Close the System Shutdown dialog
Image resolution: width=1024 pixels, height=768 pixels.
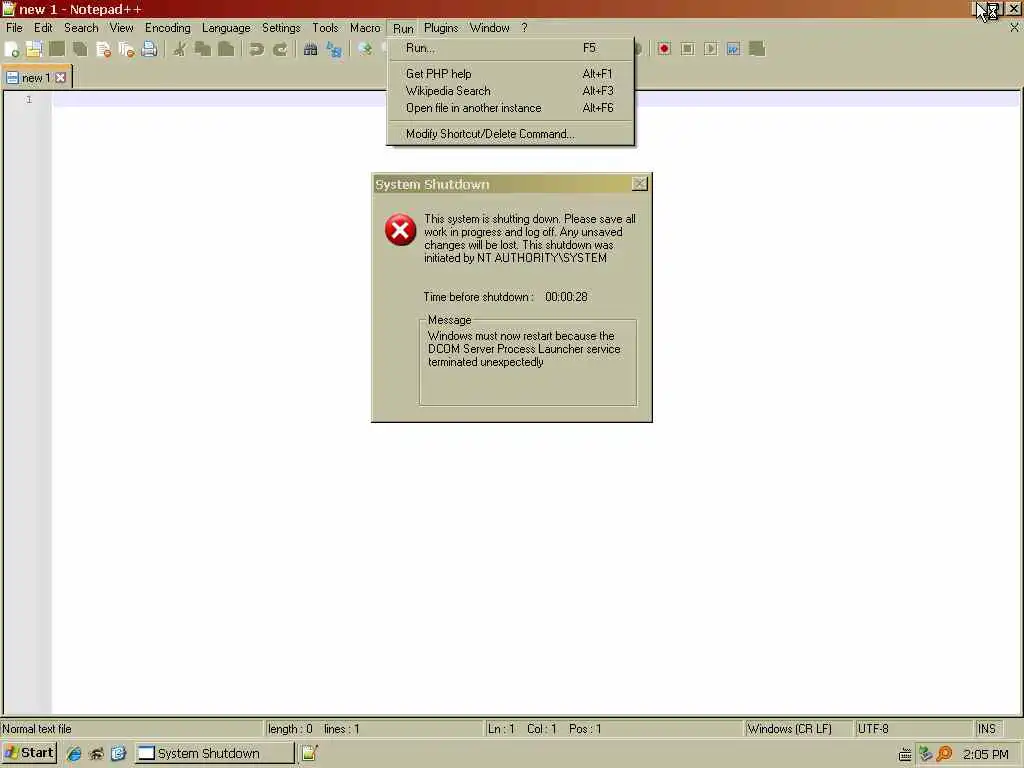point(639,184)
